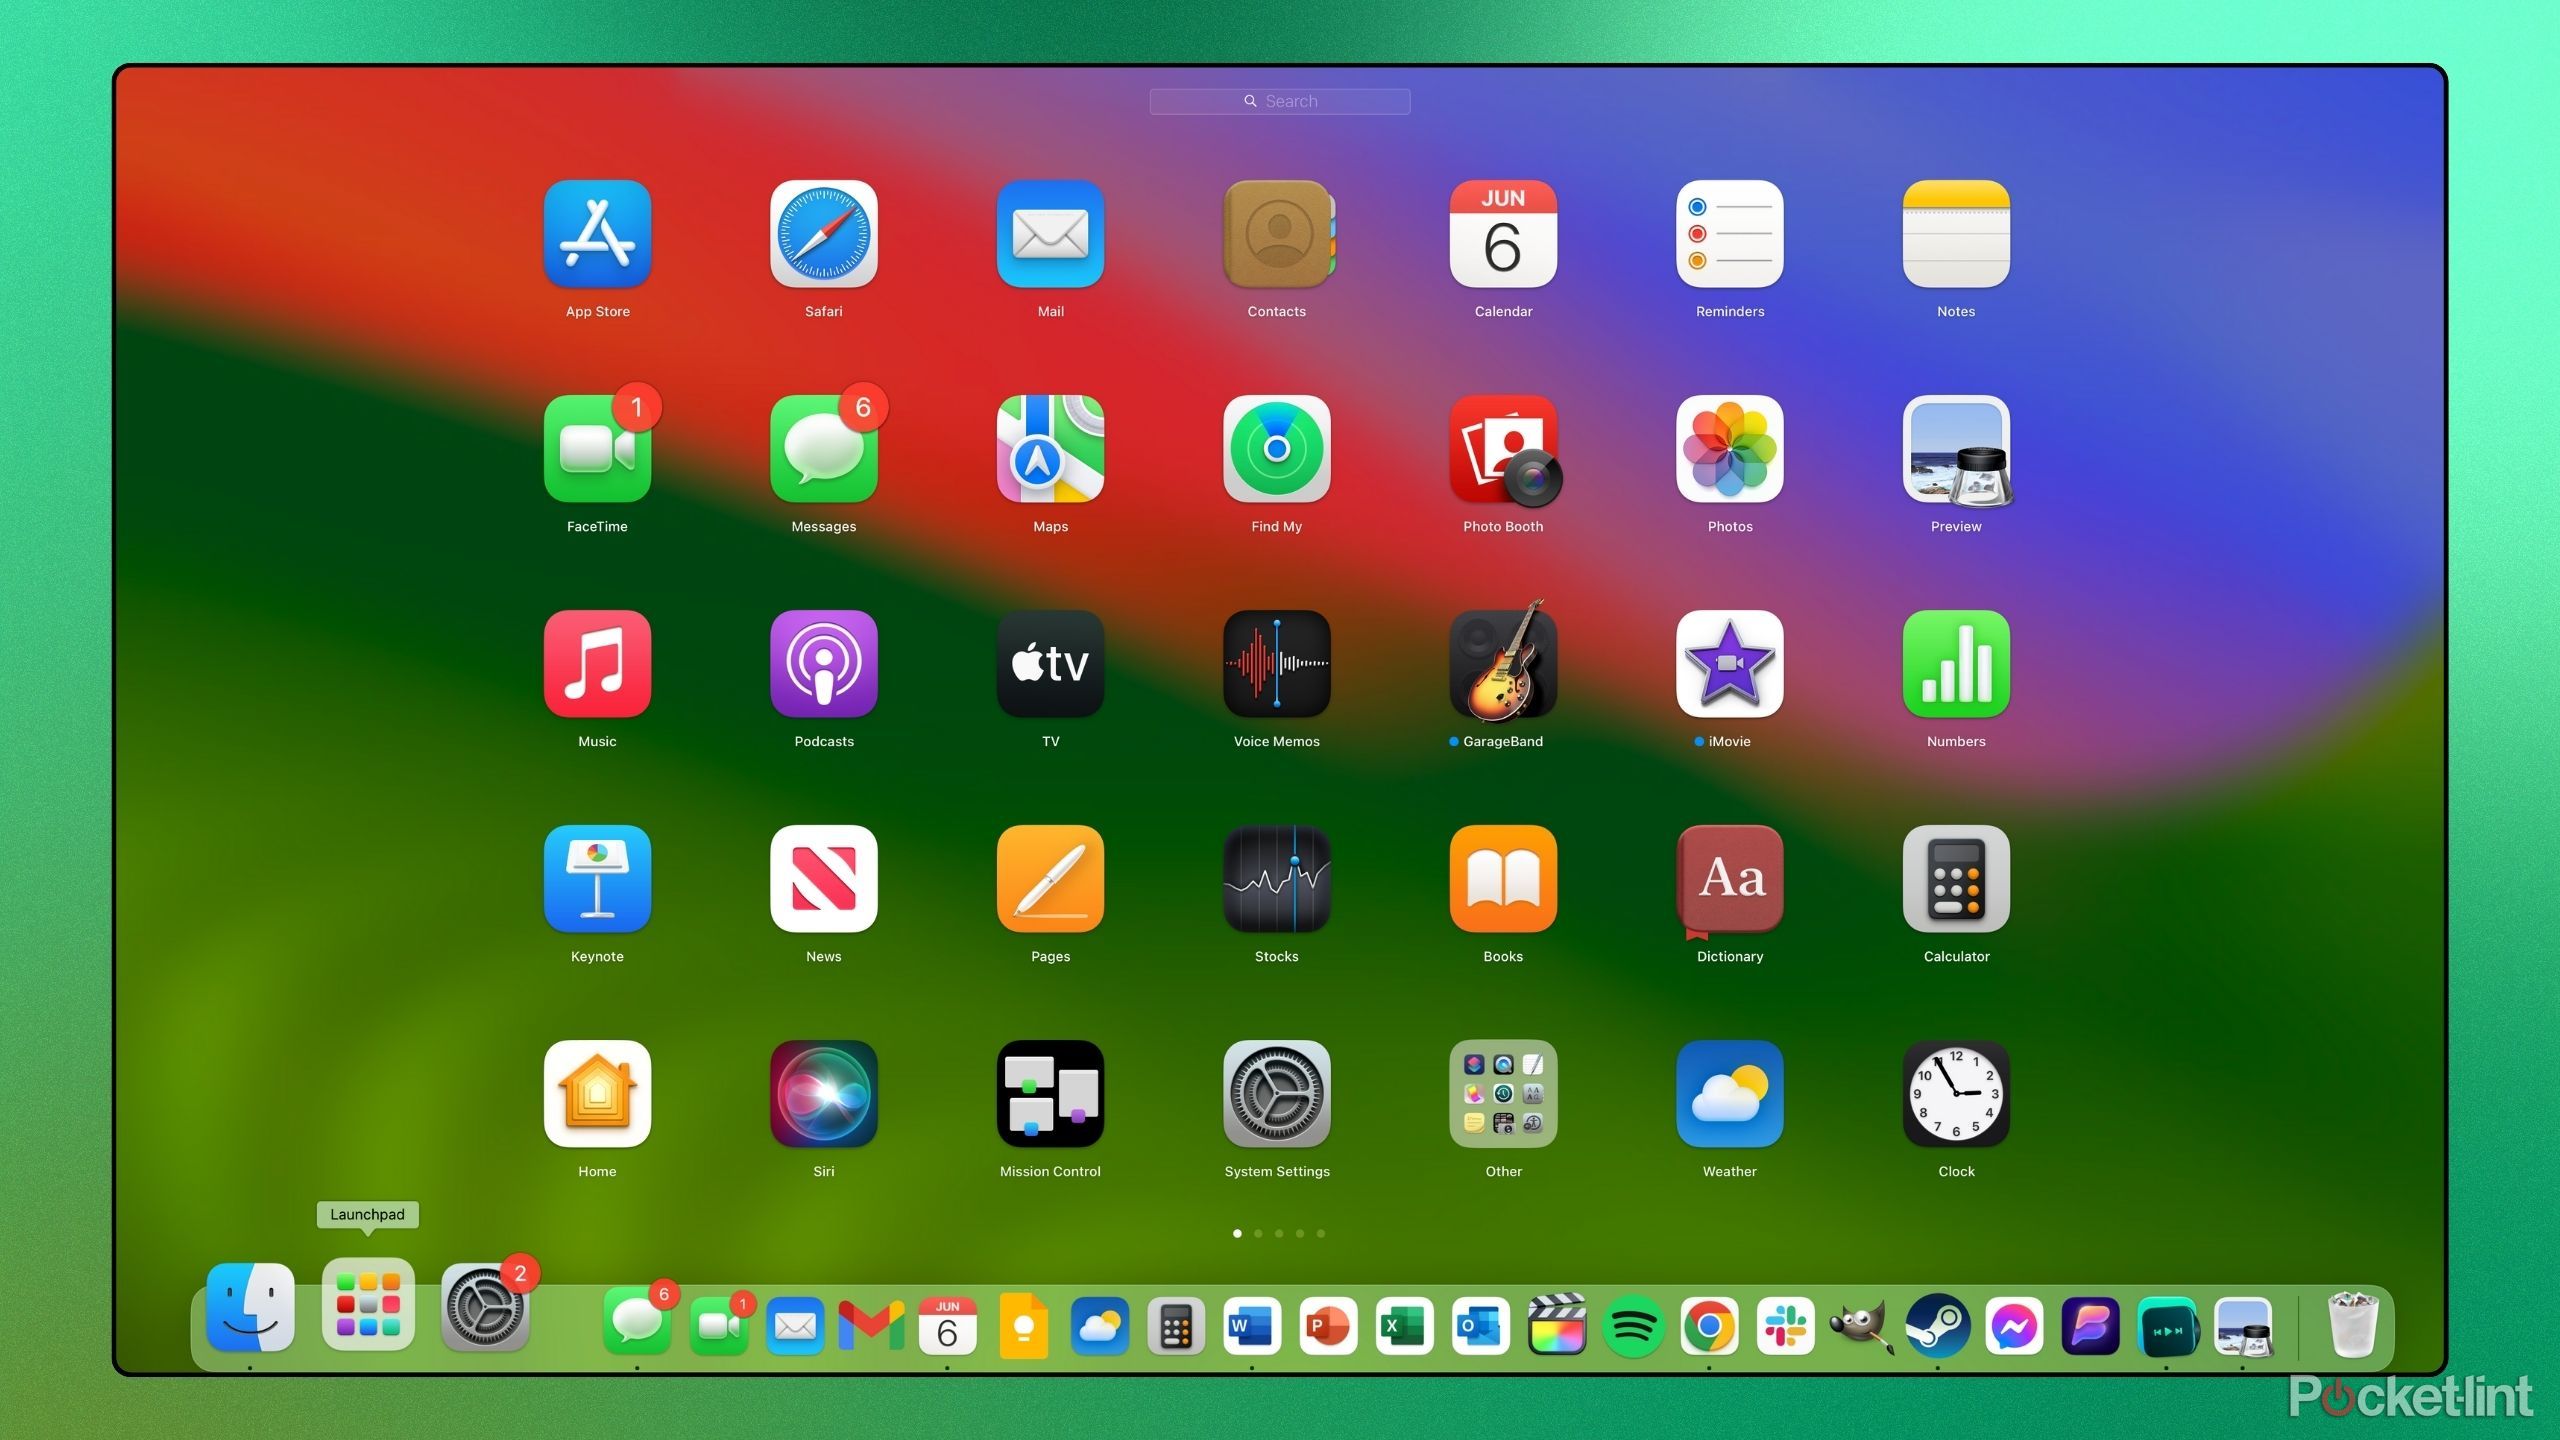Launch System Settings preferences
2560x1440 pixels.
(1278, 1092)
